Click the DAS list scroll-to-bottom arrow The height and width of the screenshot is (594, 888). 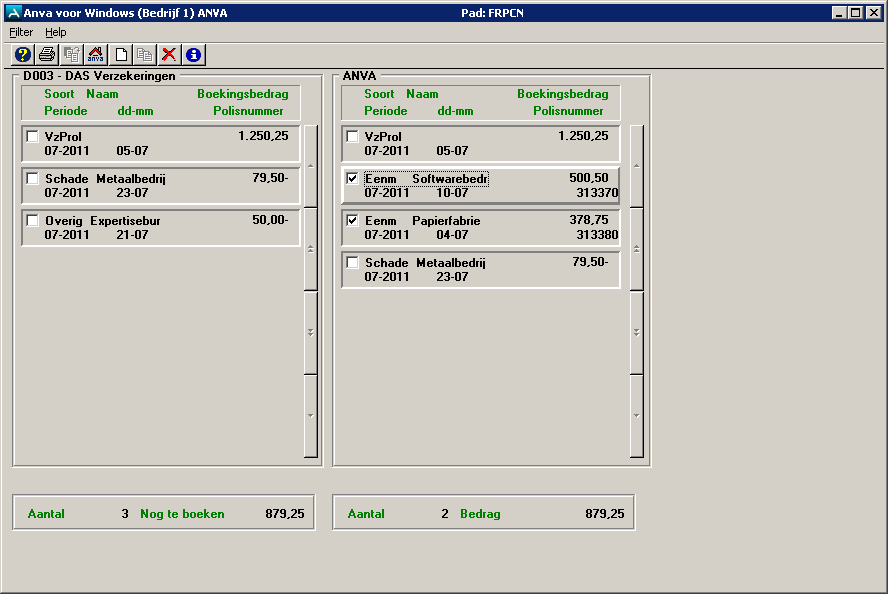click(310, 415)
